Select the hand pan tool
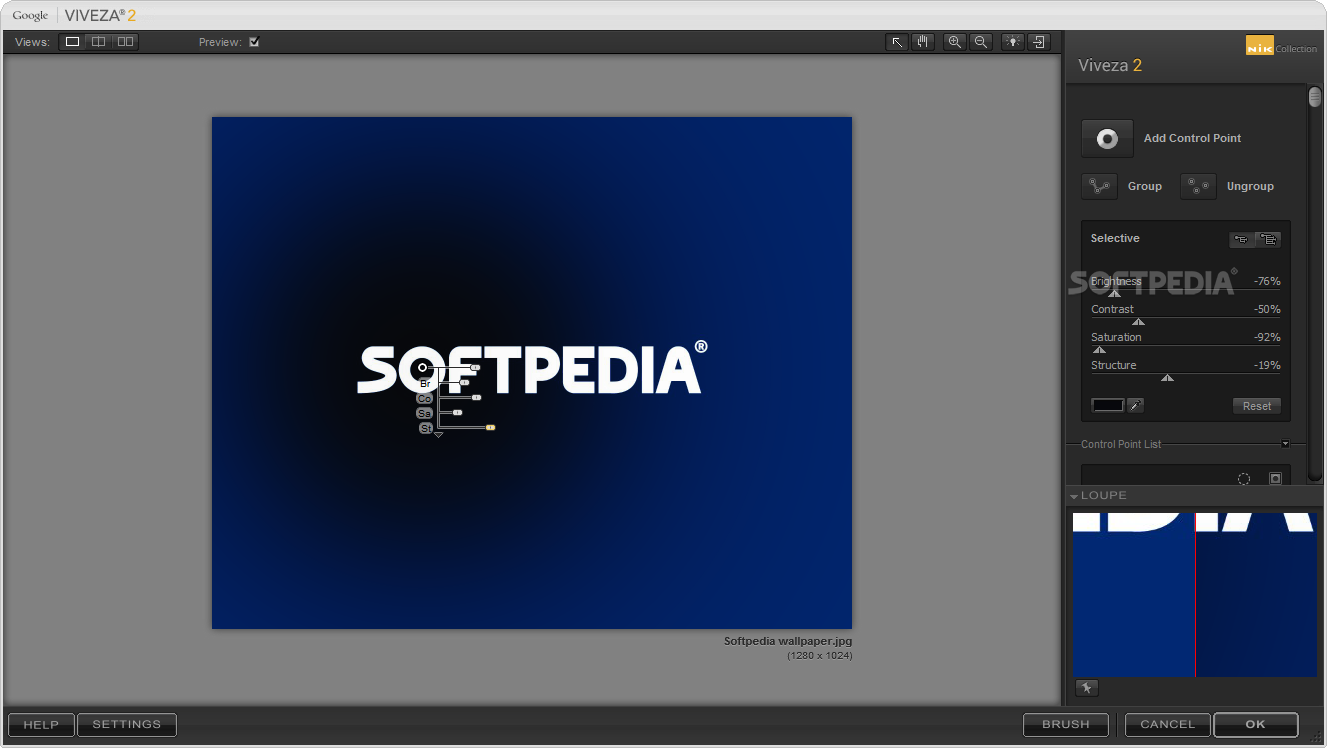 [x=922, y=42]
